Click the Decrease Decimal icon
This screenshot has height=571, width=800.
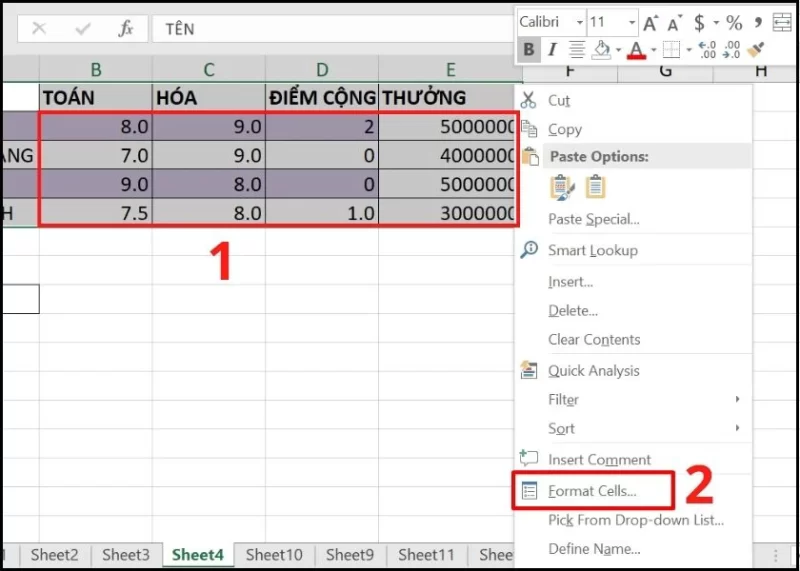[732, 50]
